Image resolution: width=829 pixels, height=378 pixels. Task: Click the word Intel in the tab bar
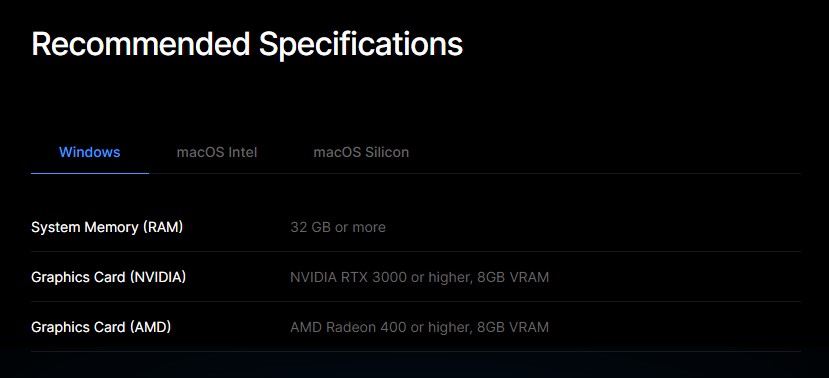click(x=243, y=153)
